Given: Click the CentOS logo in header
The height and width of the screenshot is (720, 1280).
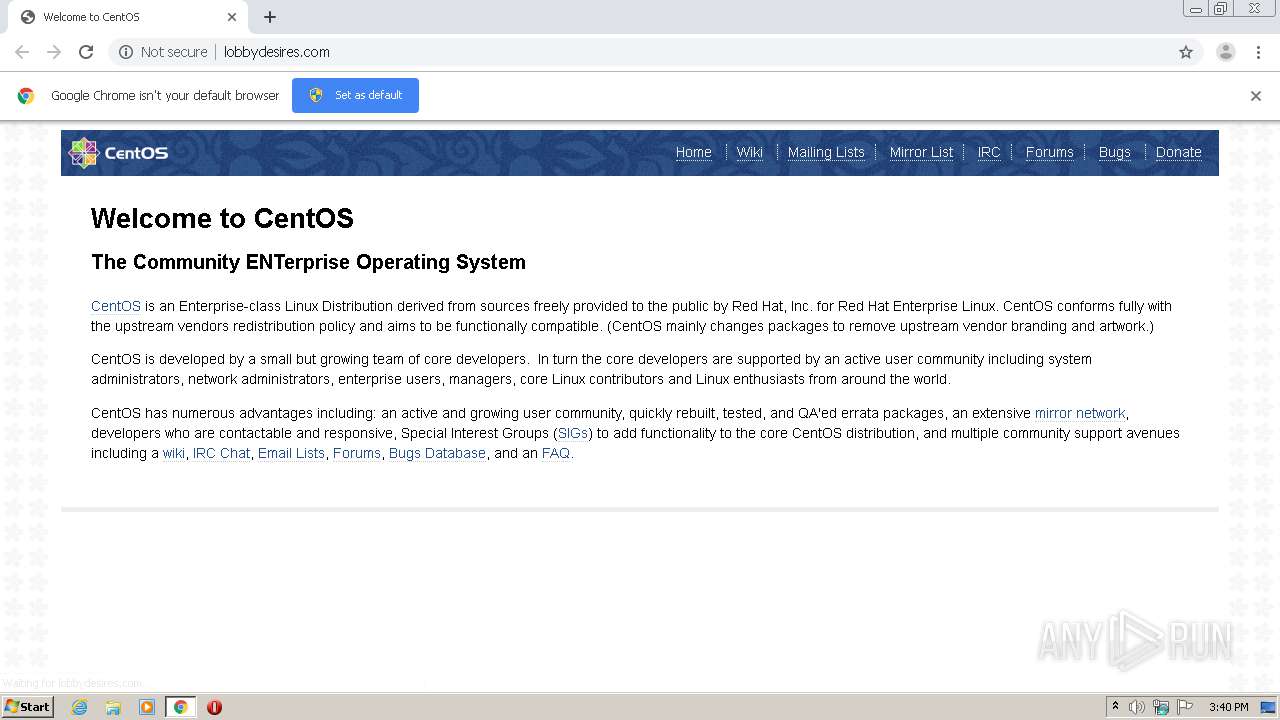Looking at the screenshot, I should 118,153.
